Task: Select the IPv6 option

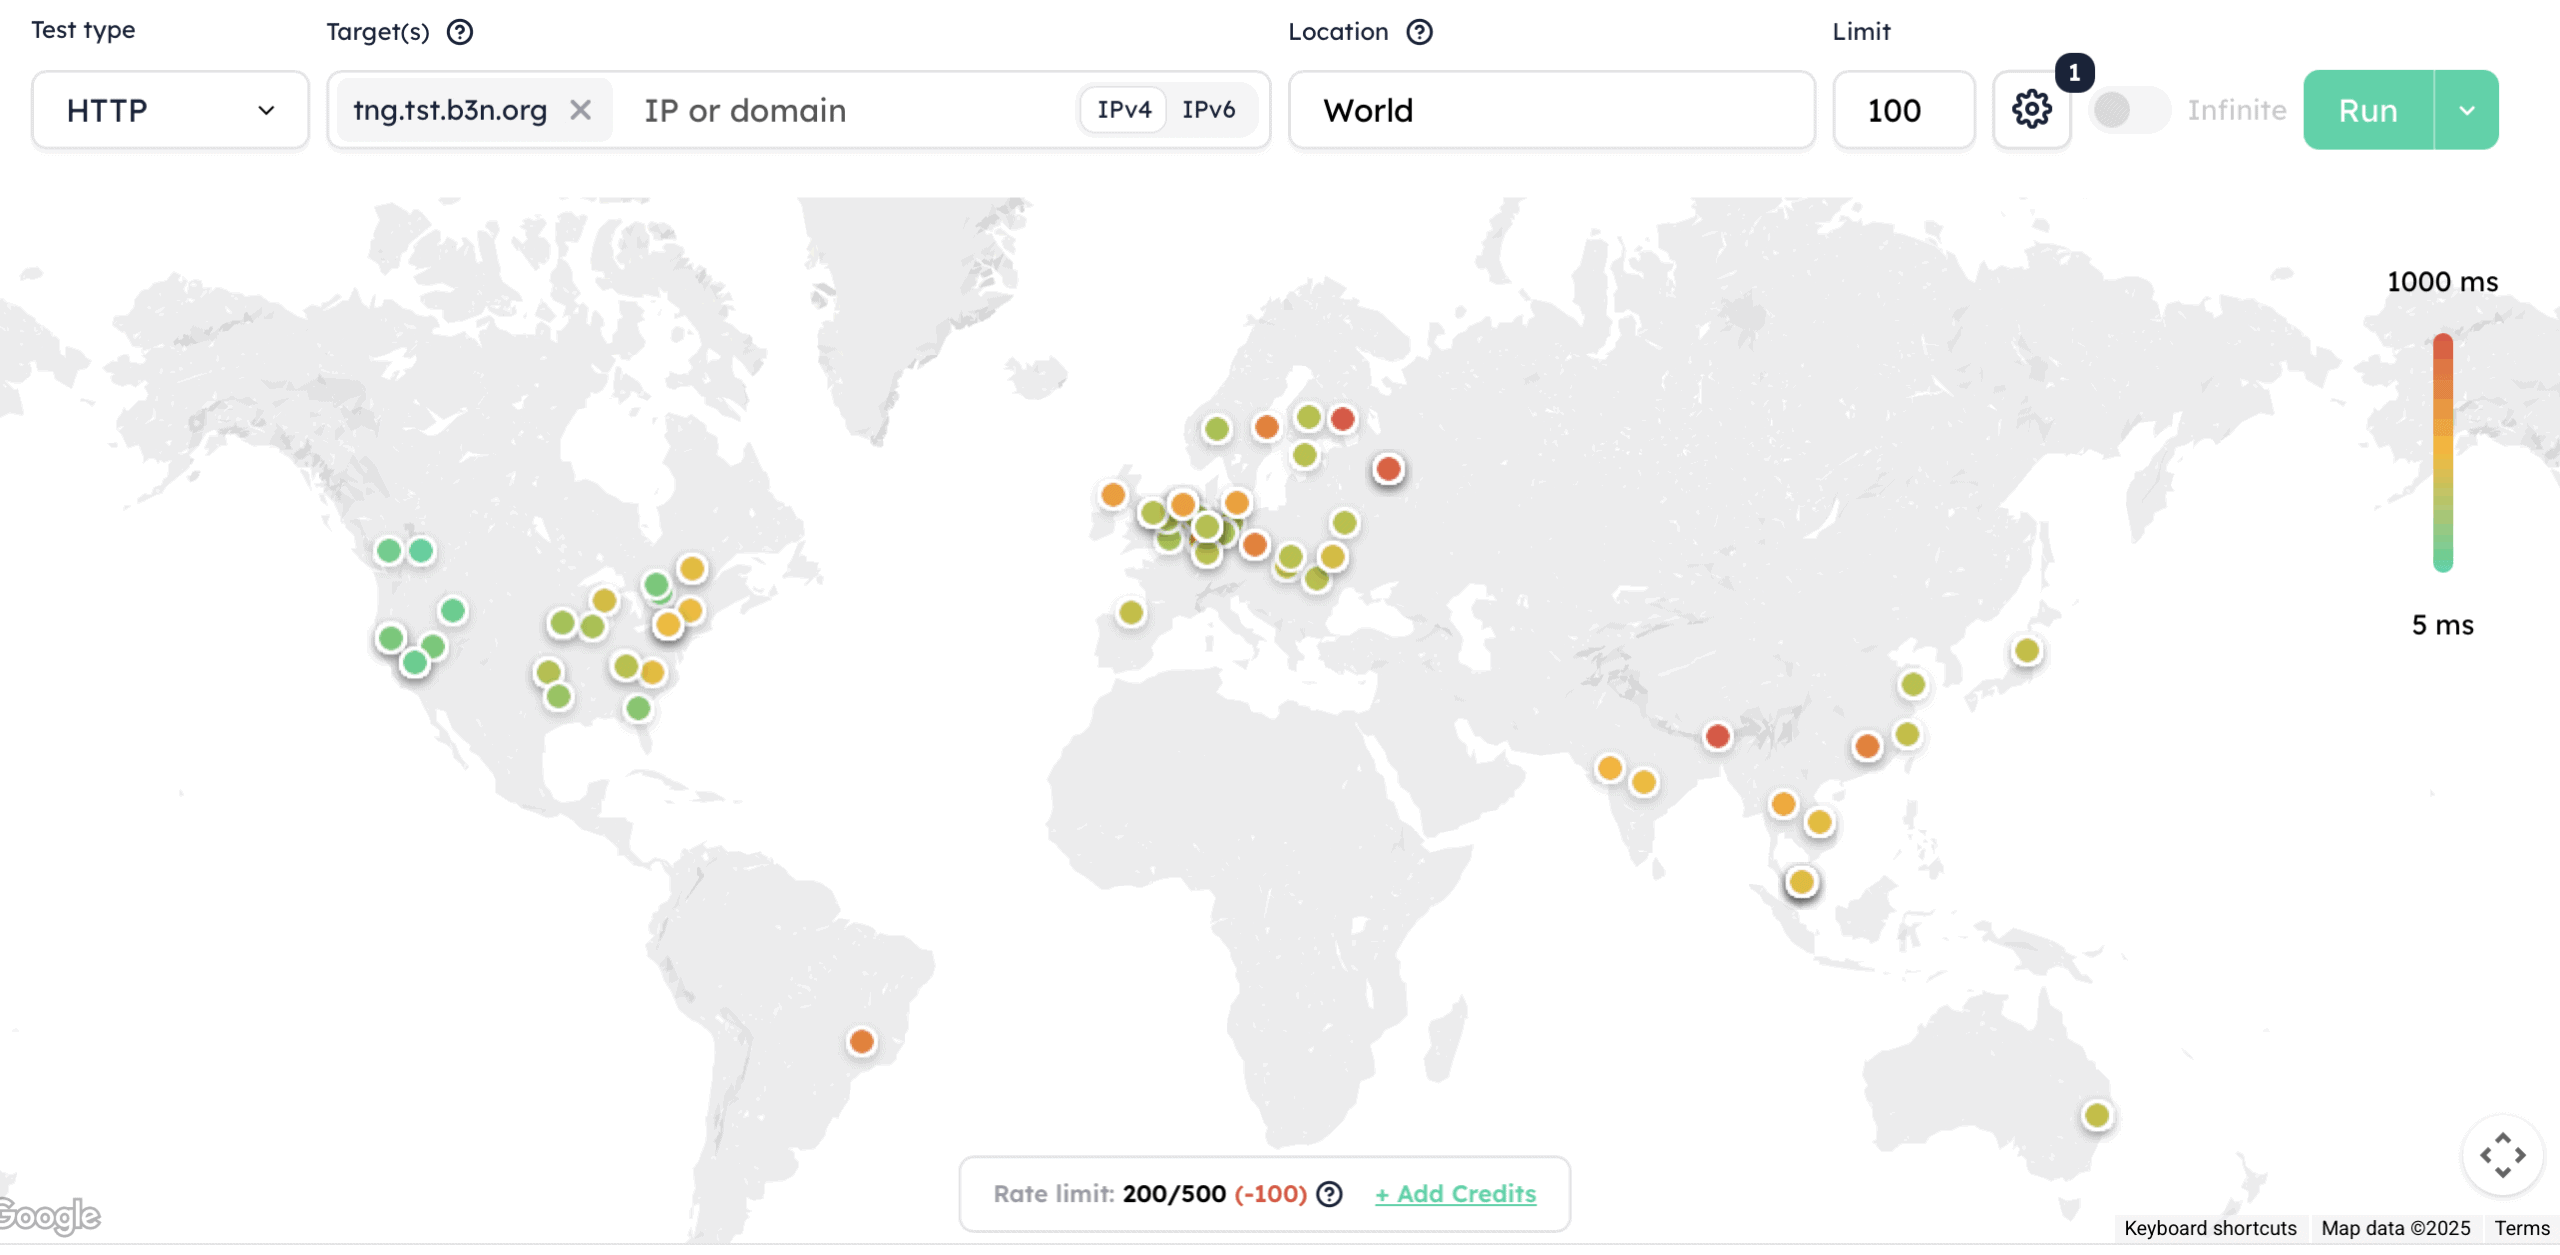Action: coord(1208,109)
